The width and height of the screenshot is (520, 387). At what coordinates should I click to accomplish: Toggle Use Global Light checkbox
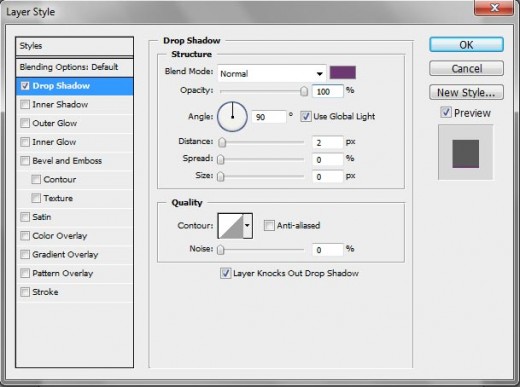click(306, 116)
